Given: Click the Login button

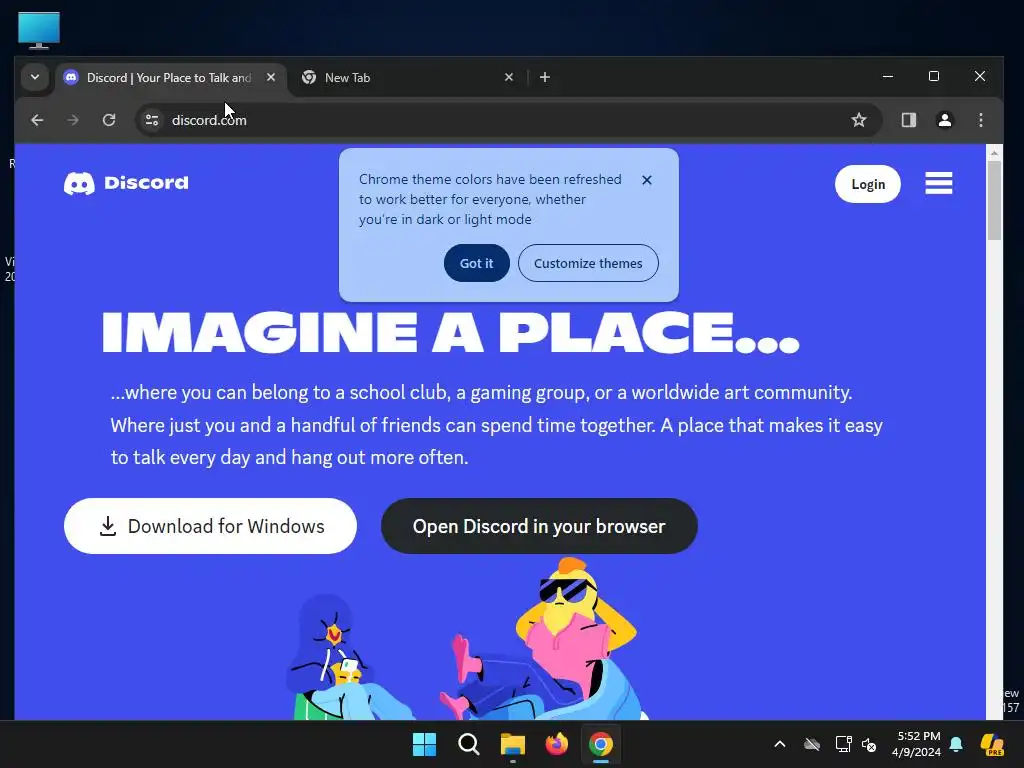Looking at the screenshot, I should click(x=867, y=184).
